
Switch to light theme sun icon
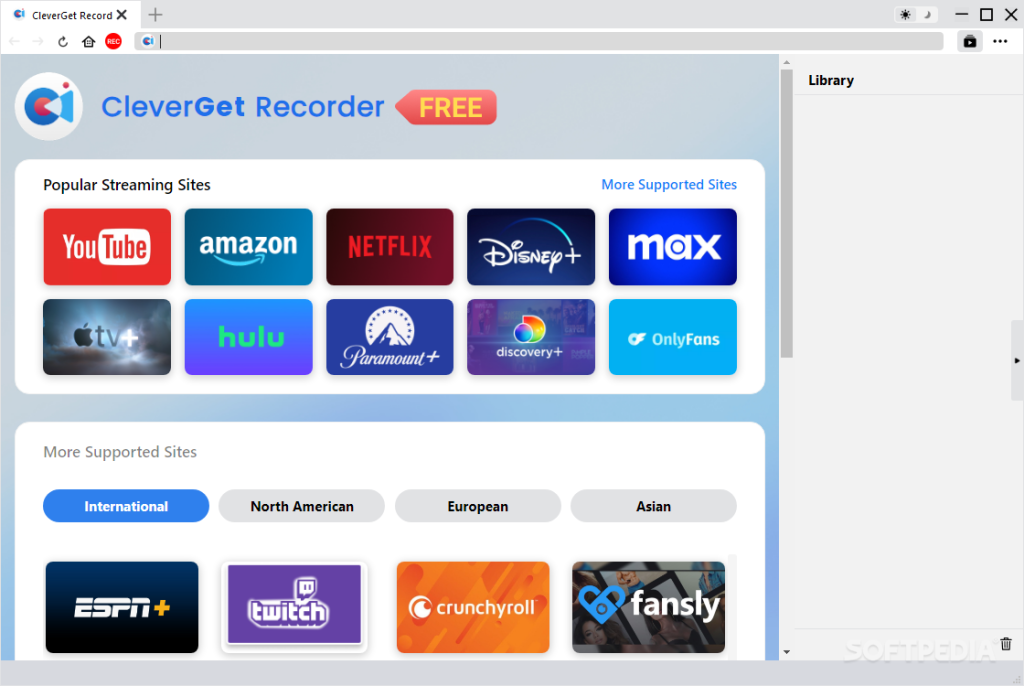tap(905, 14)
